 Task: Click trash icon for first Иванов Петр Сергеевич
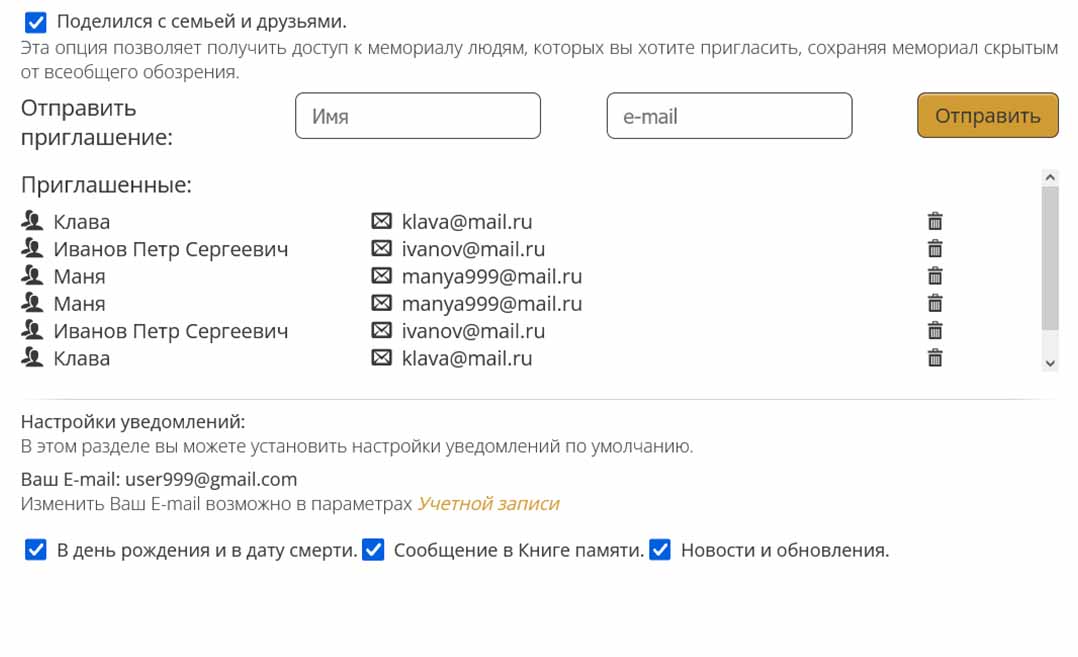tap(935, 249)
